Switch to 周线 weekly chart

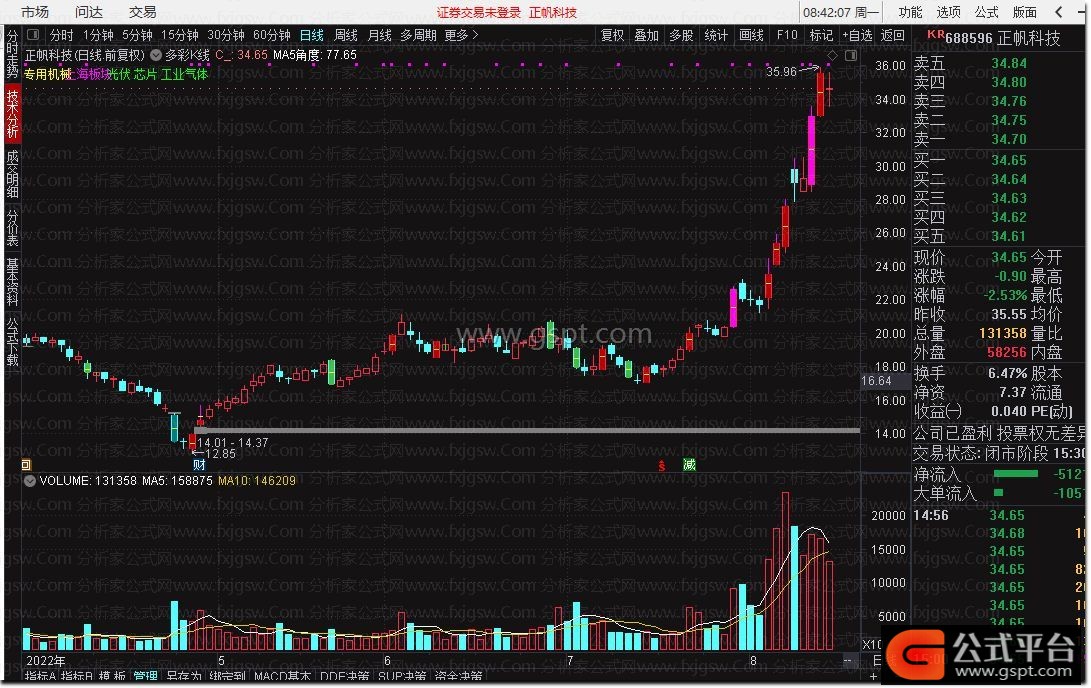pyautogui.click(x=346, y=35)
